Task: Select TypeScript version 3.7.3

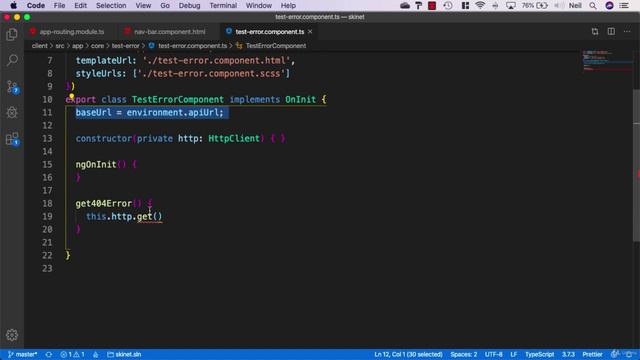Action: [568, 354]
